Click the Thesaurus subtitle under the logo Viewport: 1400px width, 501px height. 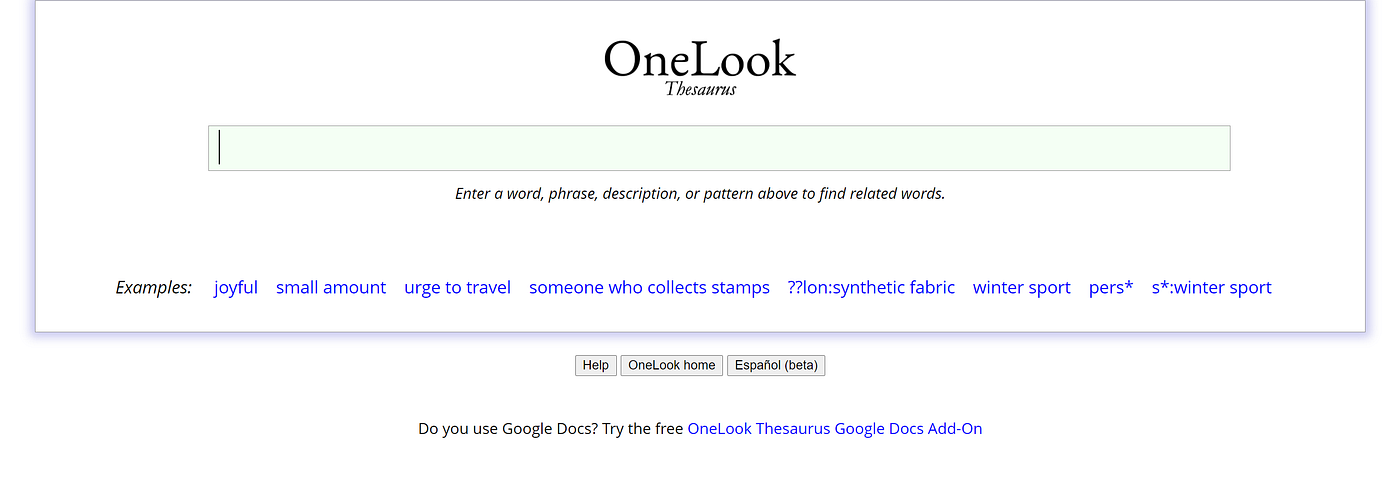pos(700,89)
